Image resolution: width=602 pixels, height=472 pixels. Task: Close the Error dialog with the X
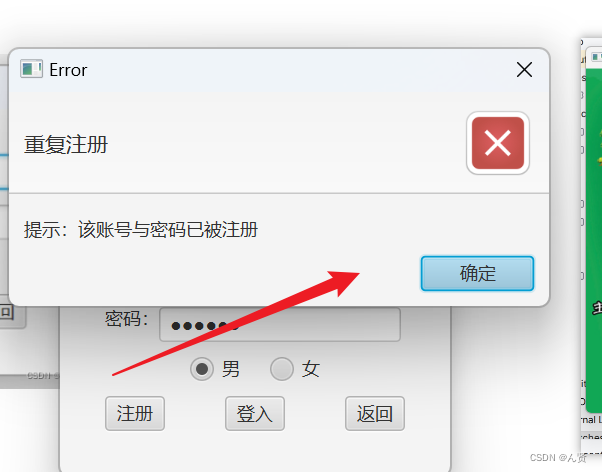click(524, 70)
